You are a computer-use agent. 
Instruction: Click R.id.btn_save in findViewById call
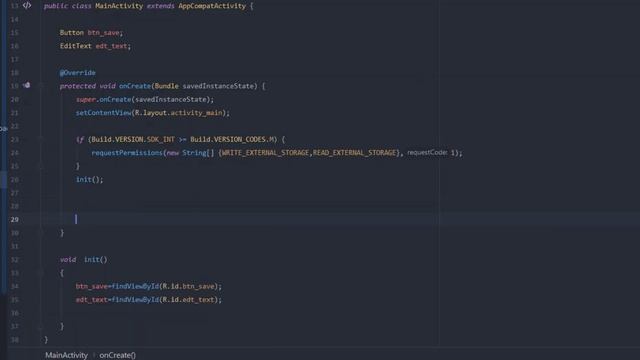(188, 287)
